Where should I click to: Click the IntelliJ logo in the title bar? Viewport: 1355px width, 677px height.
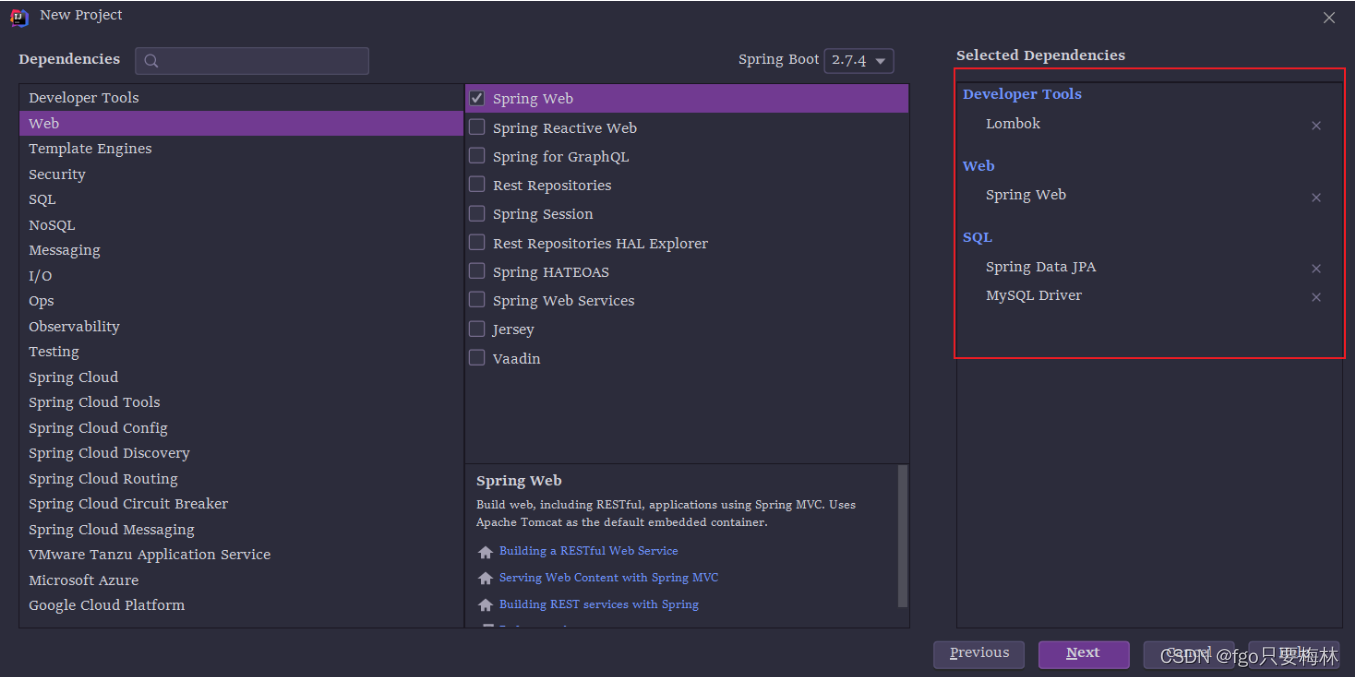coord(20,17)
